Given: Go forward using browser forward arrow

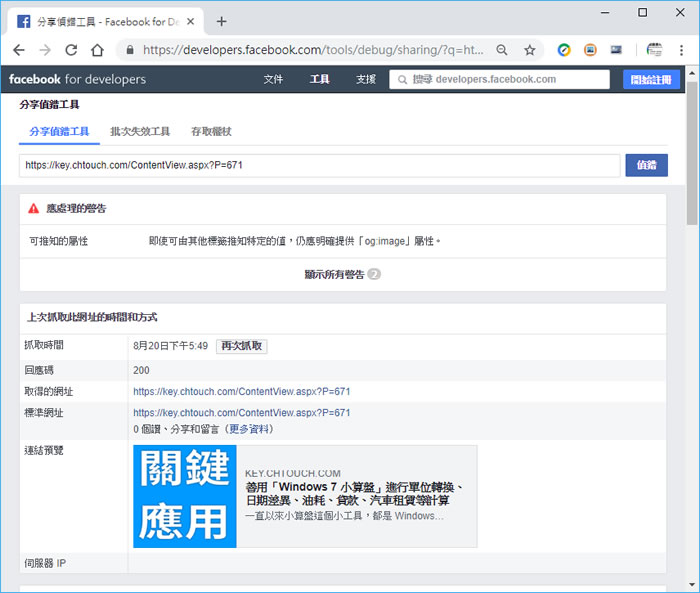Looking at the screenshot, I should pos(45,50).
